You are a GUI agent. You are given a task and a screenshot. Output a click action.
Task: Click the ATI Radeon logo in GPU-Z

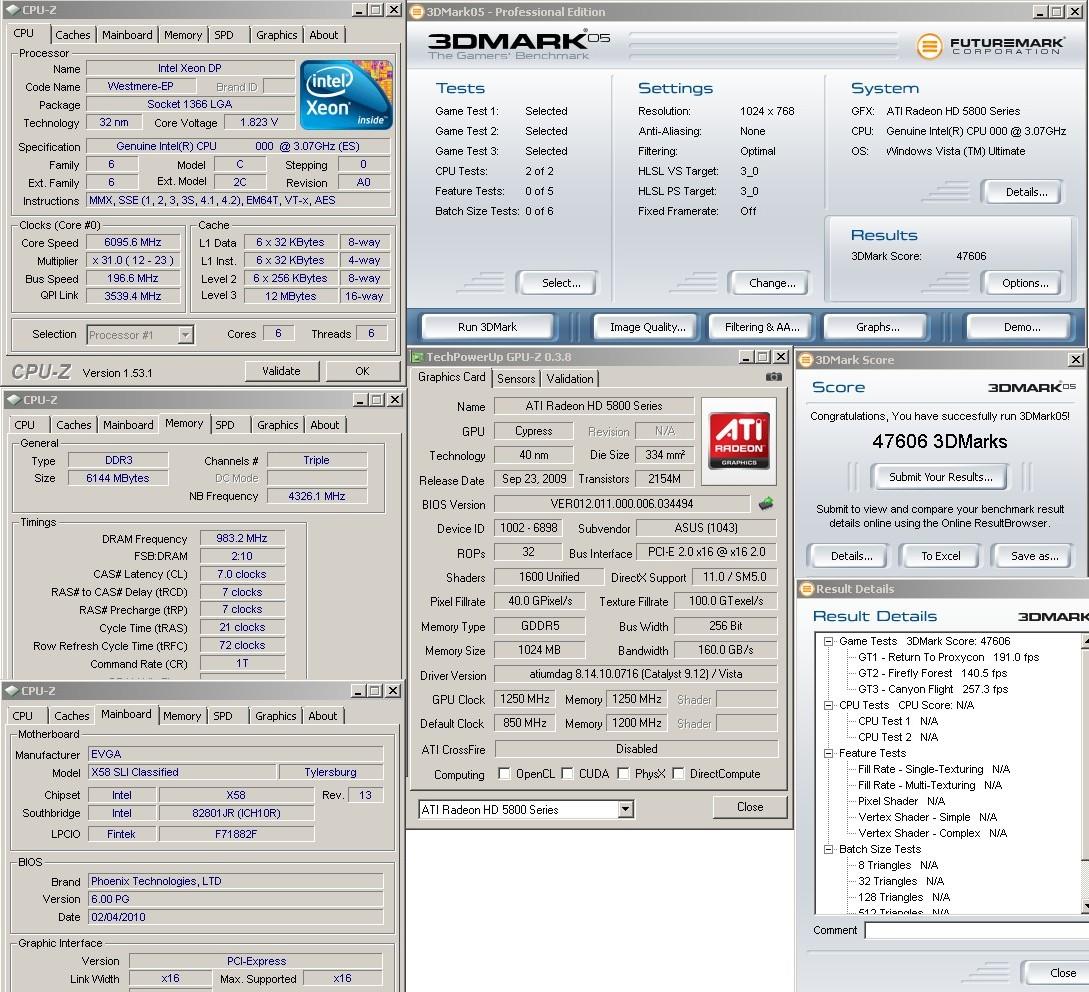coord(738,440)
